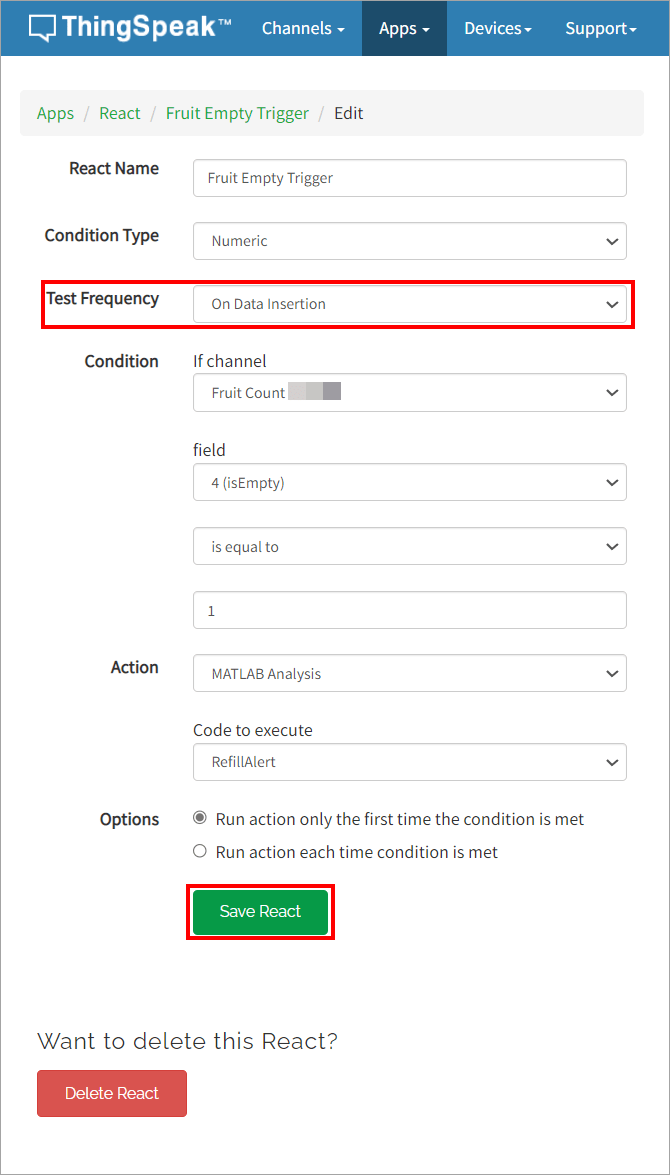Screen dimensions: 670x1175
Task: Select run action only first time option
Action: click(200, 819)
